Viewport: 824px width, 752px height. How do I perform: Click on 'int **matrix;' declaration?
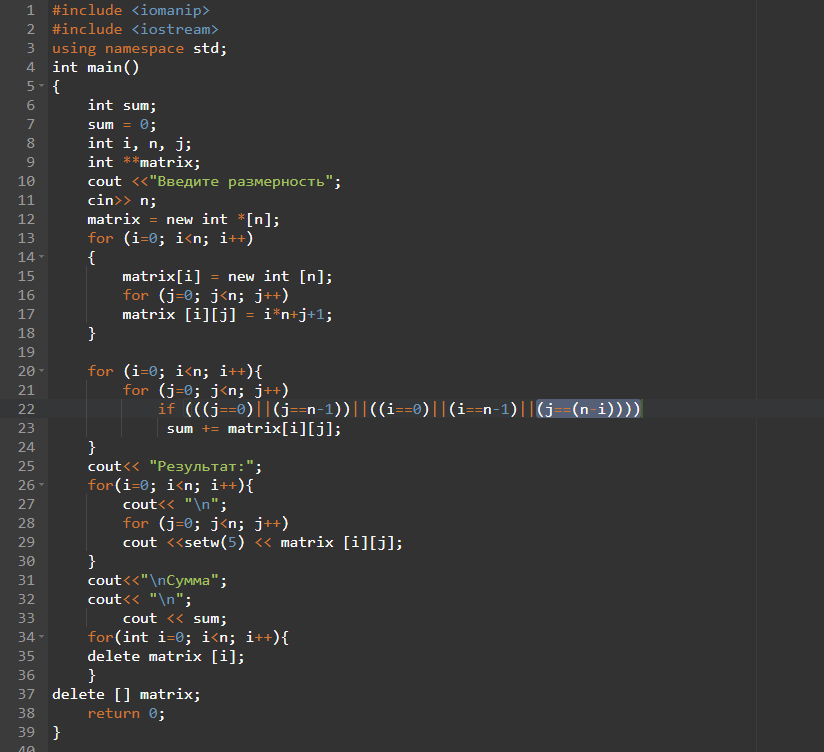[144, 162]
